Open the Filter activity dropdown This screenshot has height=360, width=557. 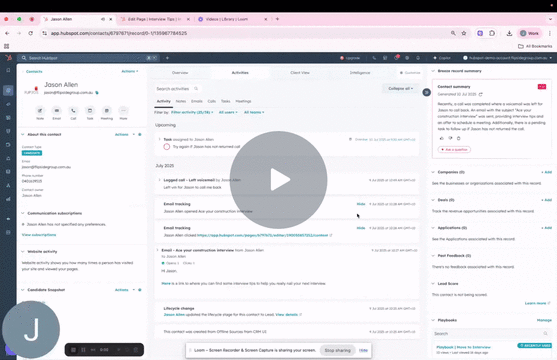(x=192, y=112)
